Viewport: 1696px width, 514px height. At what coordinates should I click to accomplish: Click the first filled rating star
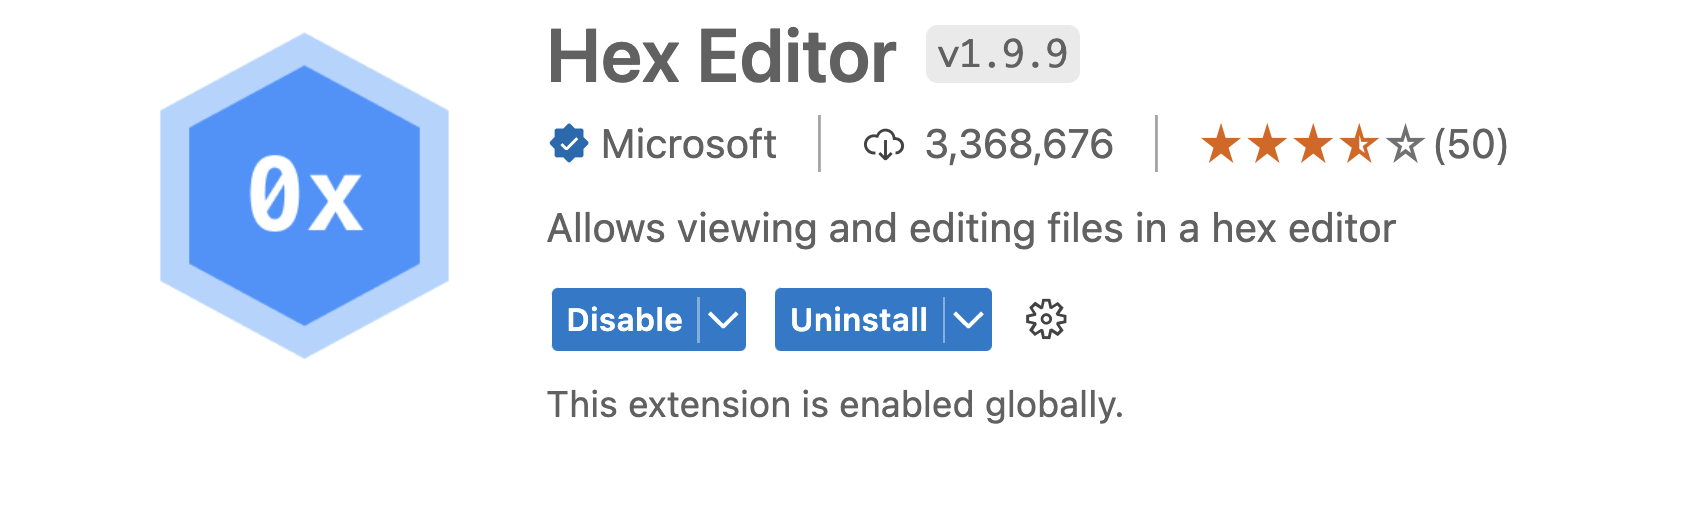pyautogui.click(x=1220, y=144)
